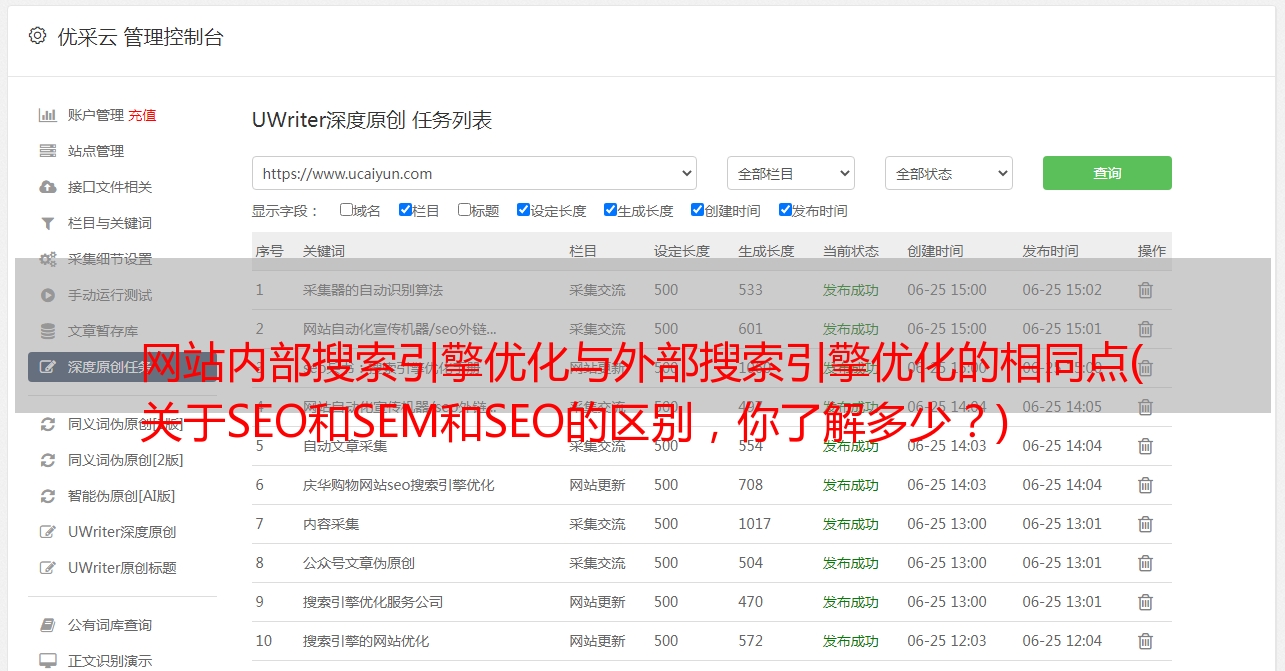Open 同义词伪原创[1版] in the sidebar

(125, 424)
